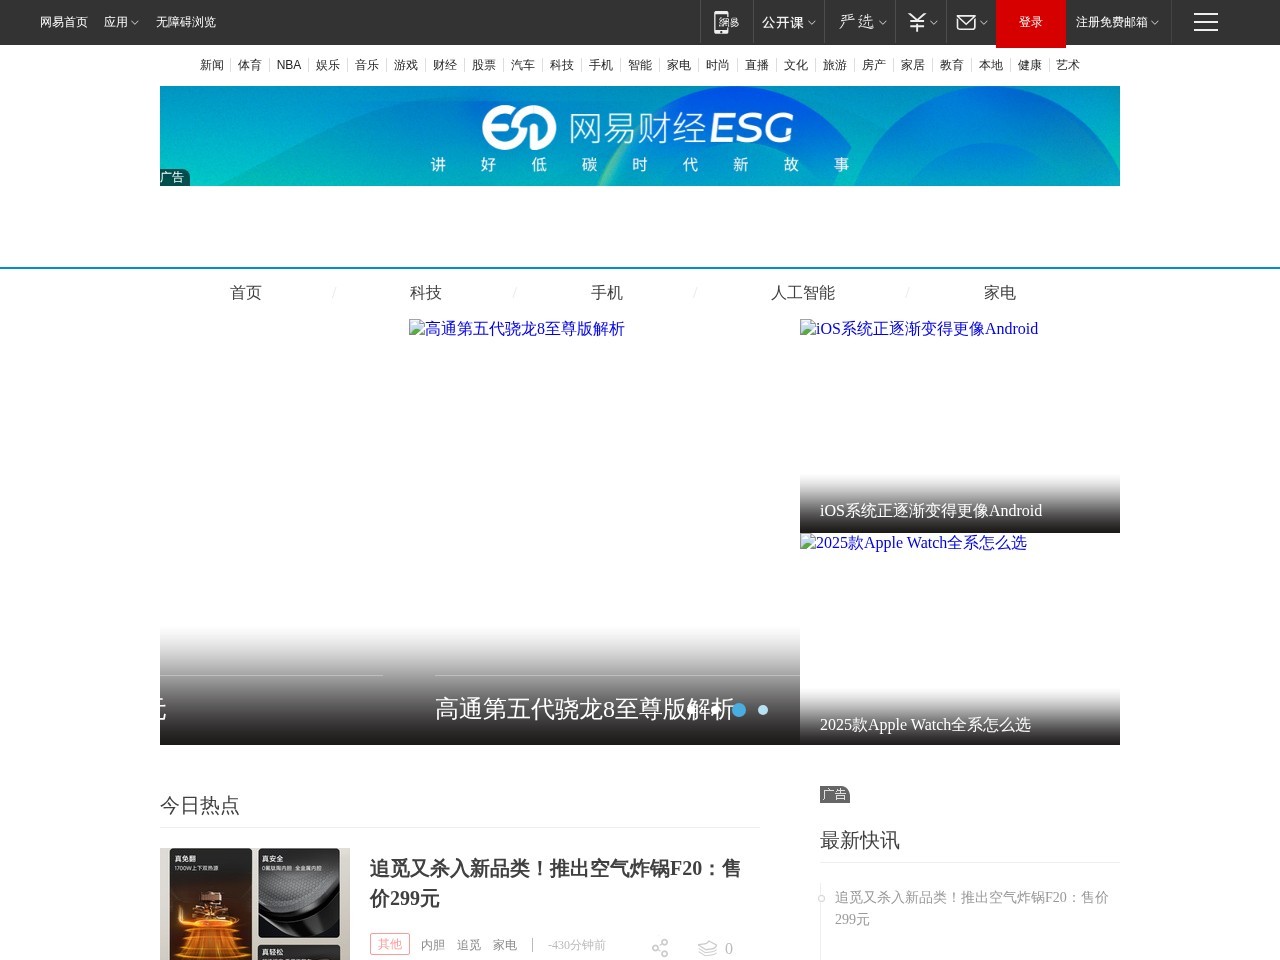Click the 无障碍浏览 link
Screen dimensions: 1280x960
[186, 22]
